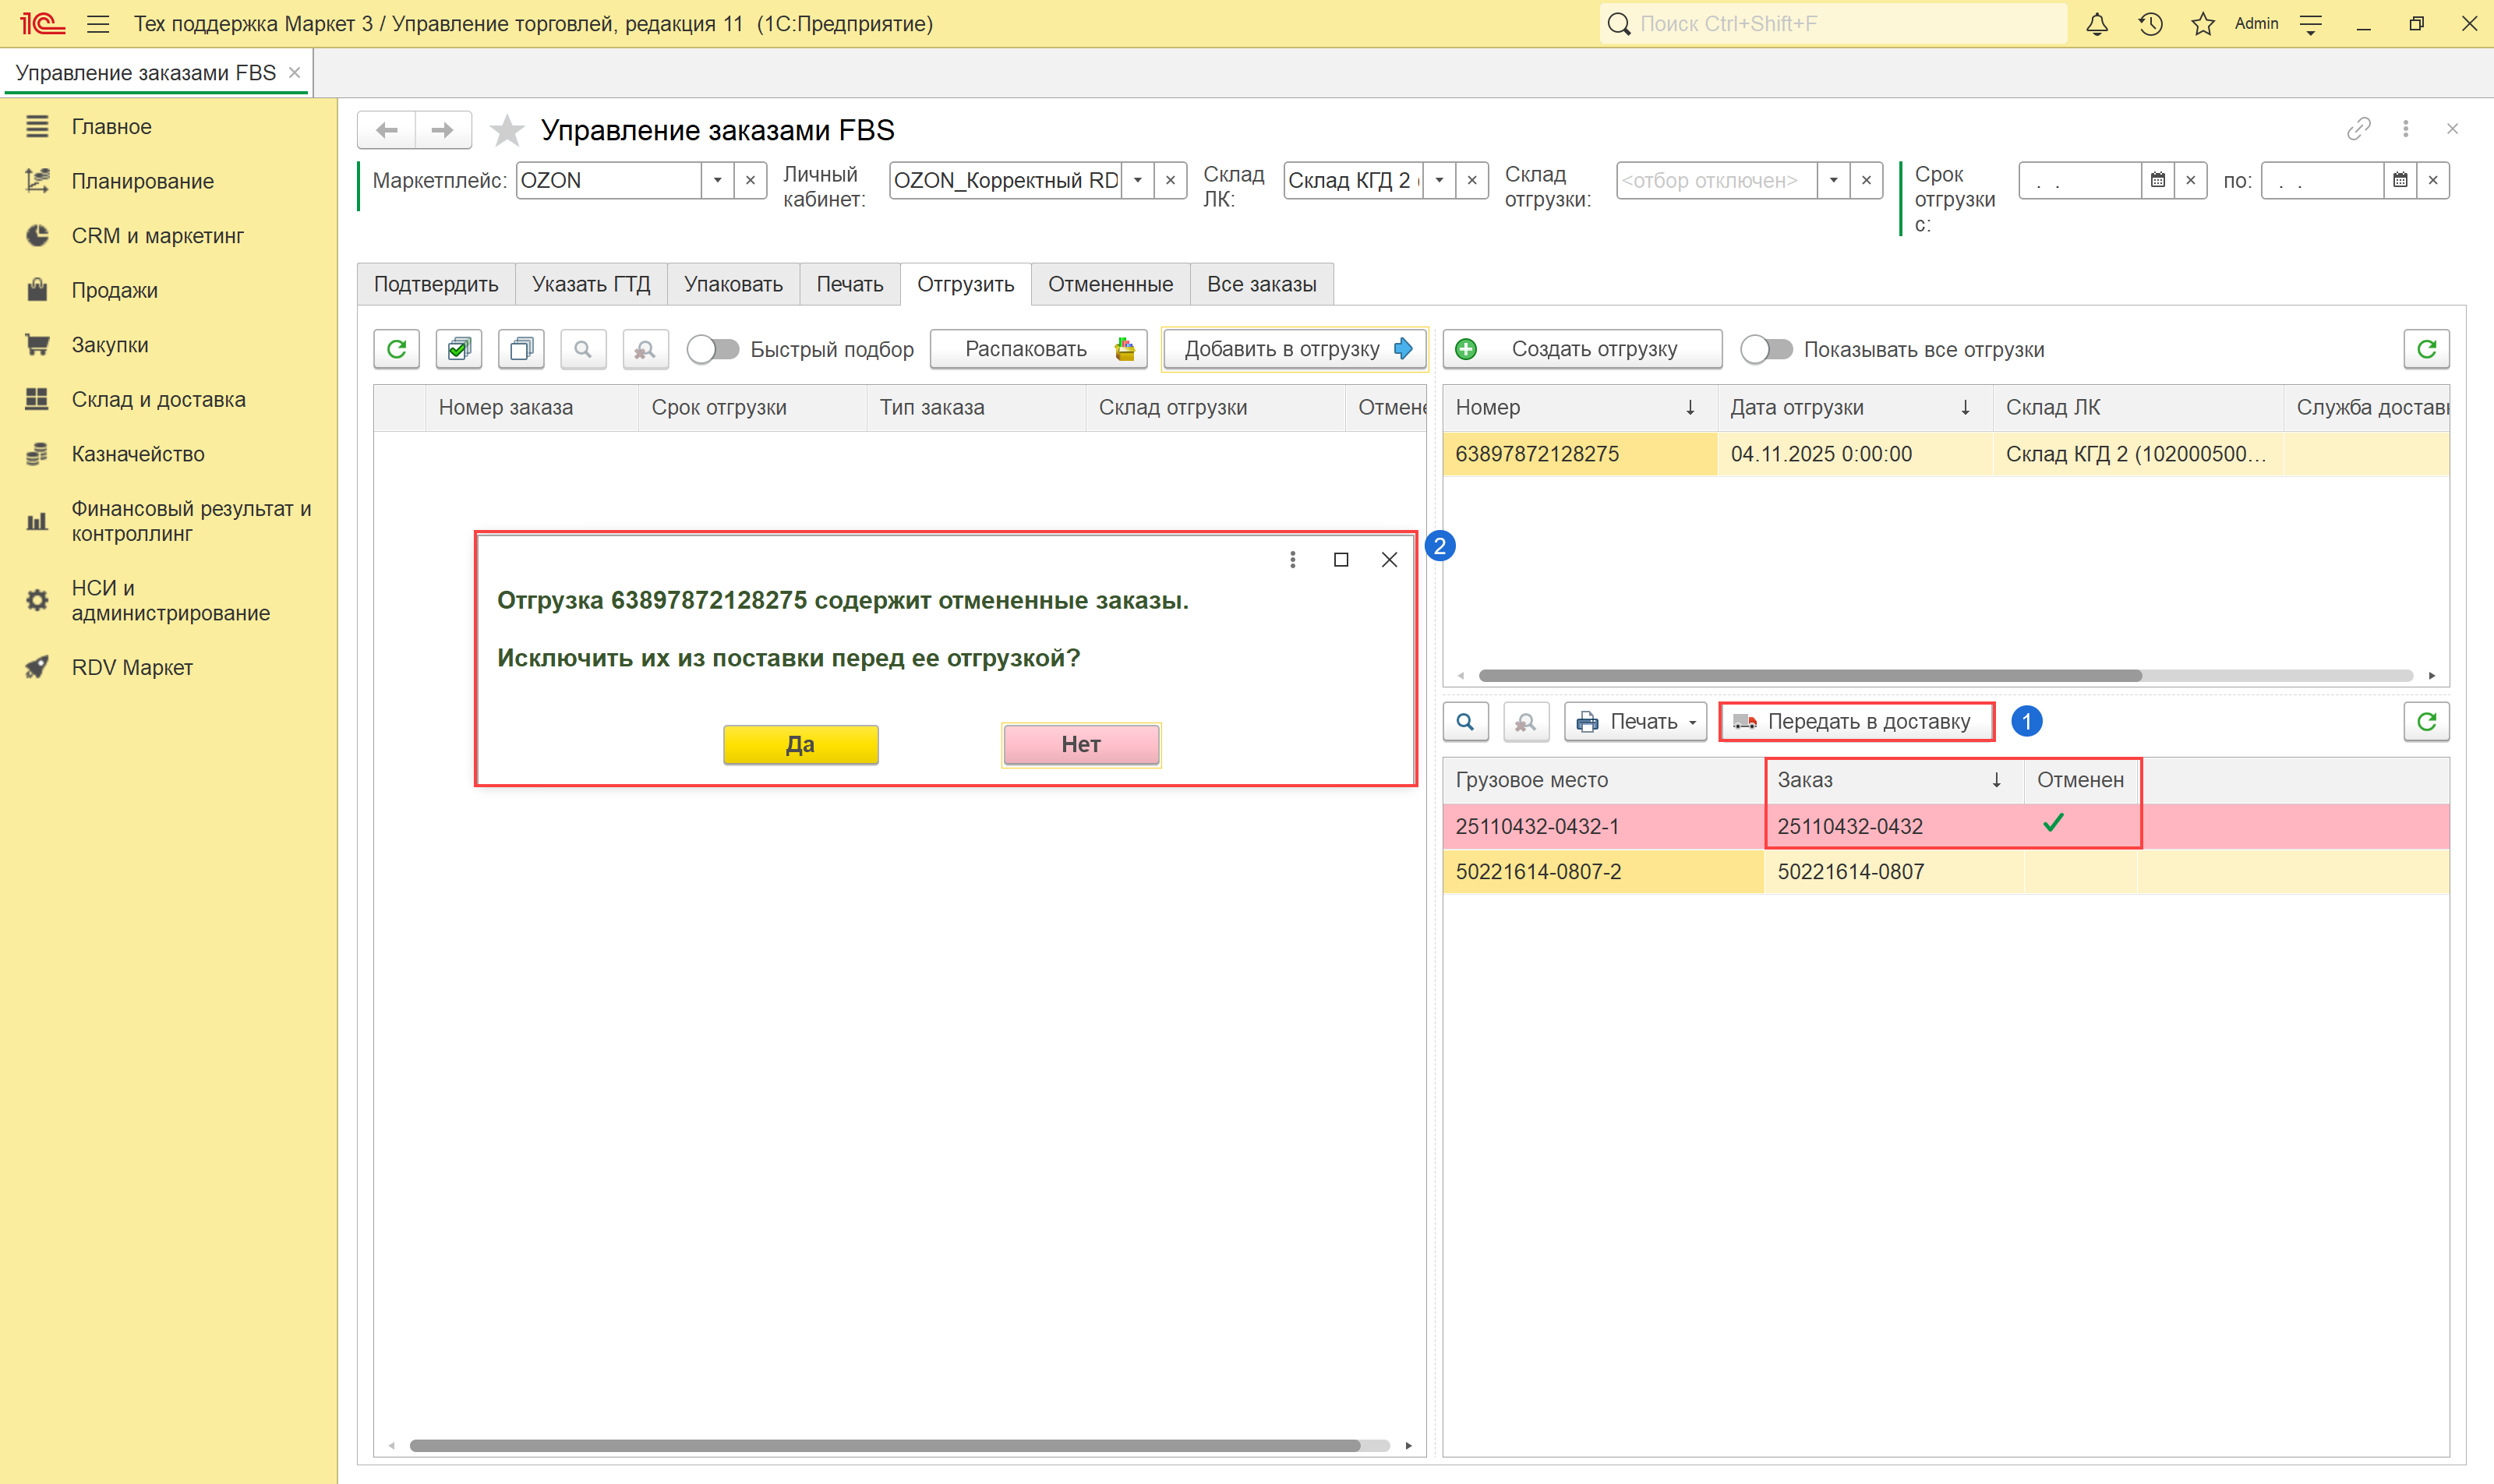
Task: Click the copy-link chain icon
Action: (2358, 129)
